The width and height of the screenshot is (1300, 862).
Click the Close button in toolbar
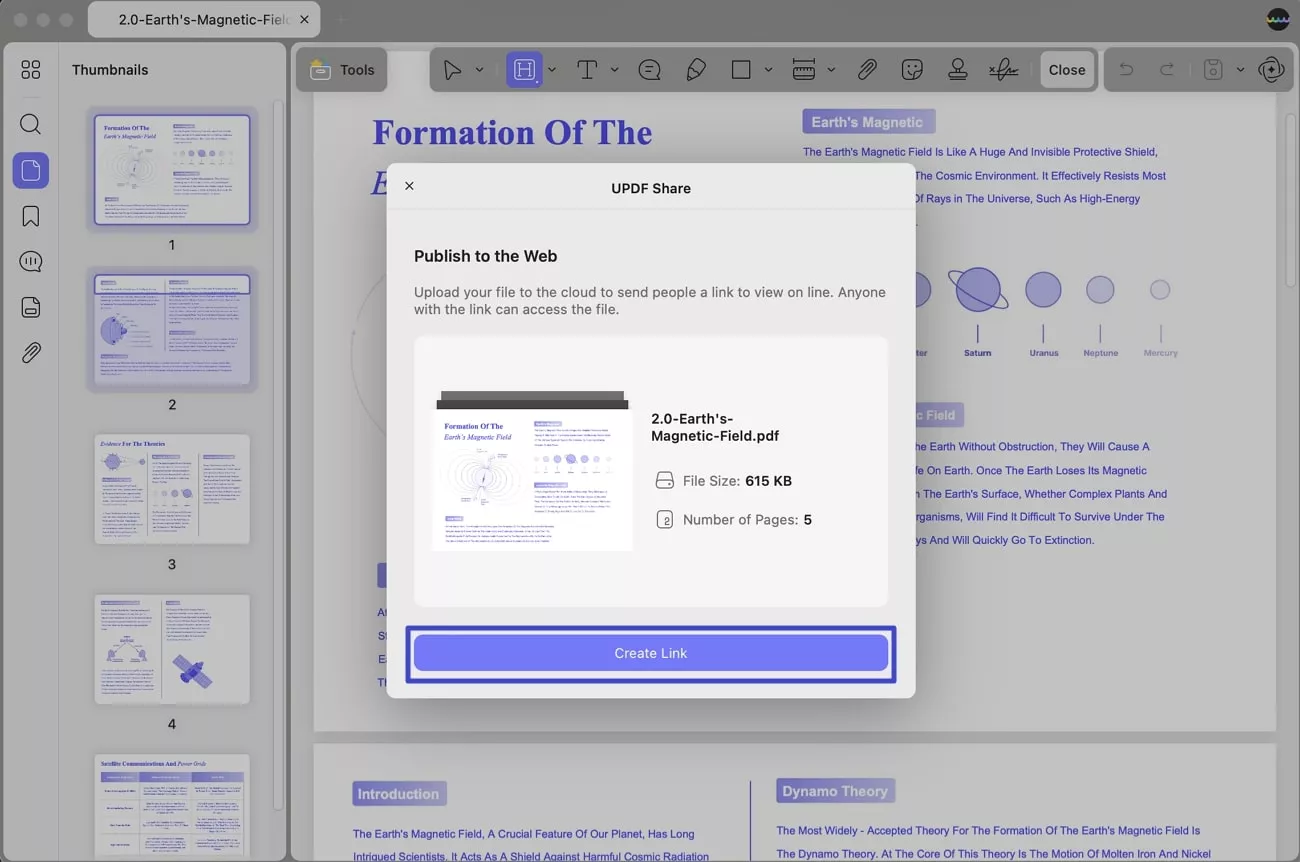(1066, 70)
